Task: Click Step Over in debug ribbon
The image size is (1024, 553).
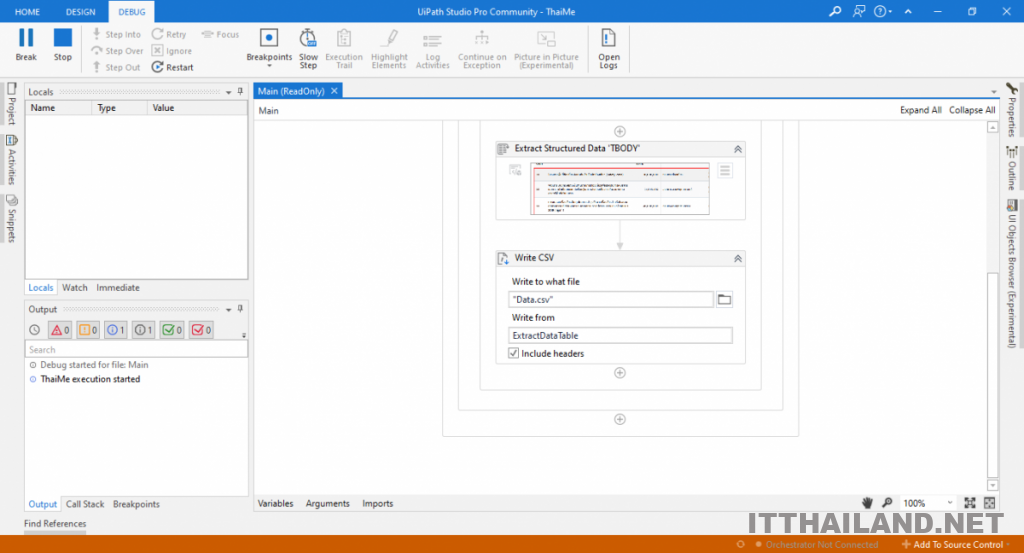Action: [x=117, y=50]
